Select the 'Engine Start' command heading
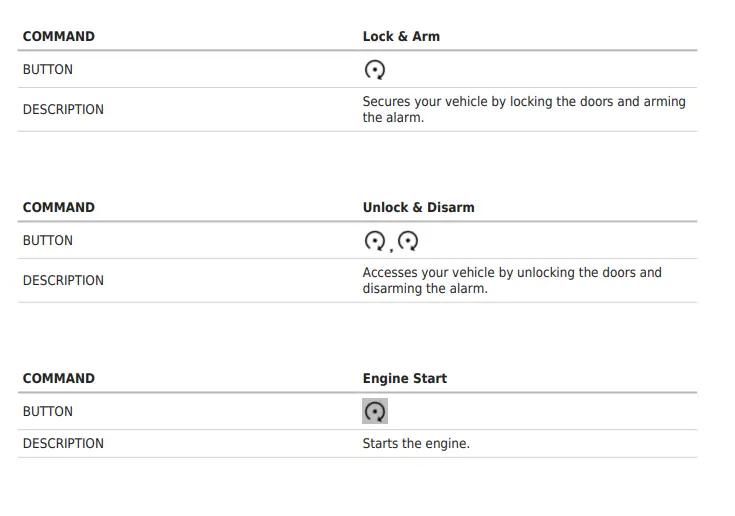The width and height of the screenshot is (735, 516). [x=404, y=378]
